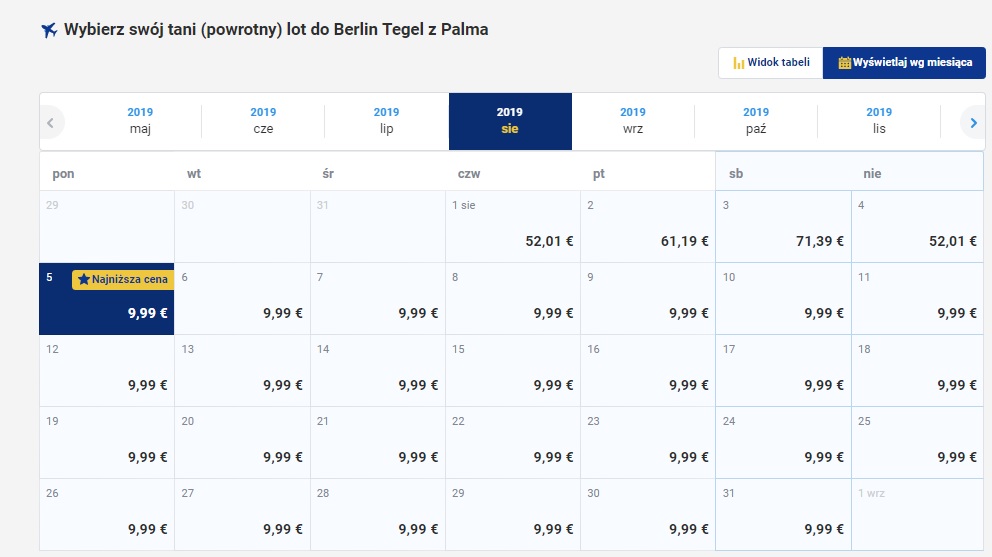Switch to the 2019 lip tab
The width and height of the screenshot is (992, 557).
tap(387, 121)
